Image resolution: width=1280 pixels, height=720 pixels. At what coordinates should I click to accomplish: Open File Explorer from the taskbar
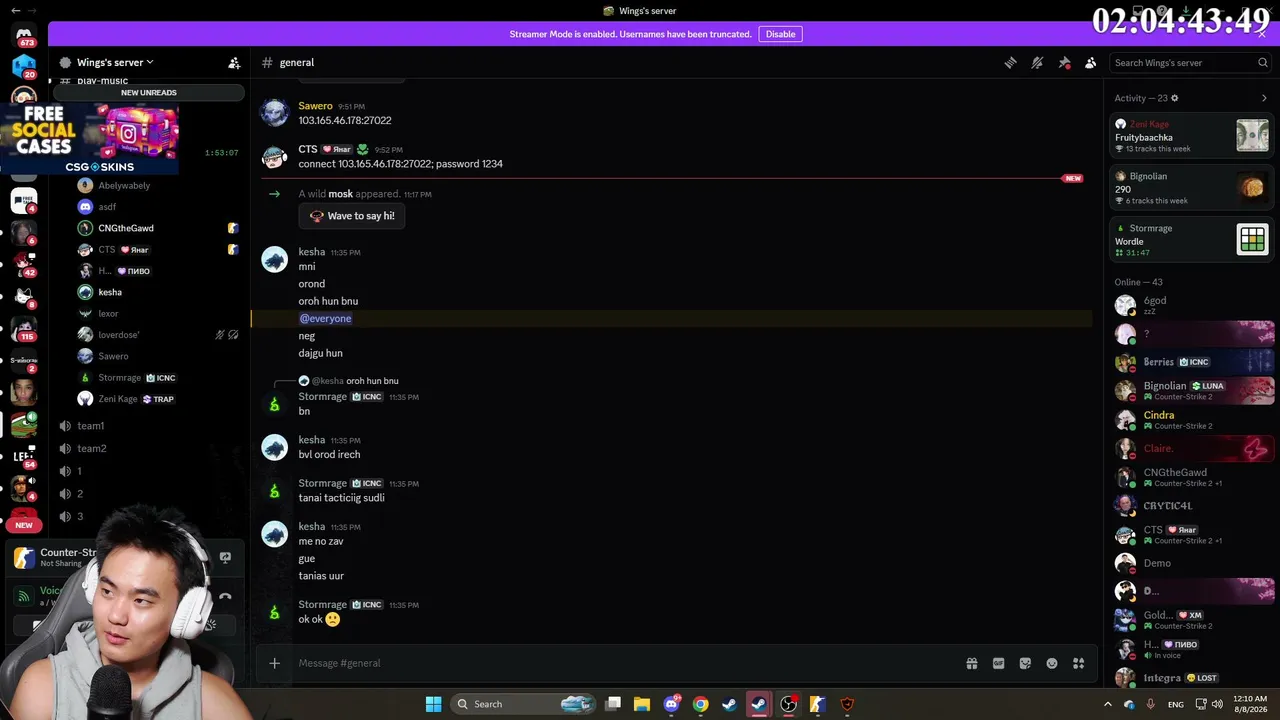(x=642, y=704)
